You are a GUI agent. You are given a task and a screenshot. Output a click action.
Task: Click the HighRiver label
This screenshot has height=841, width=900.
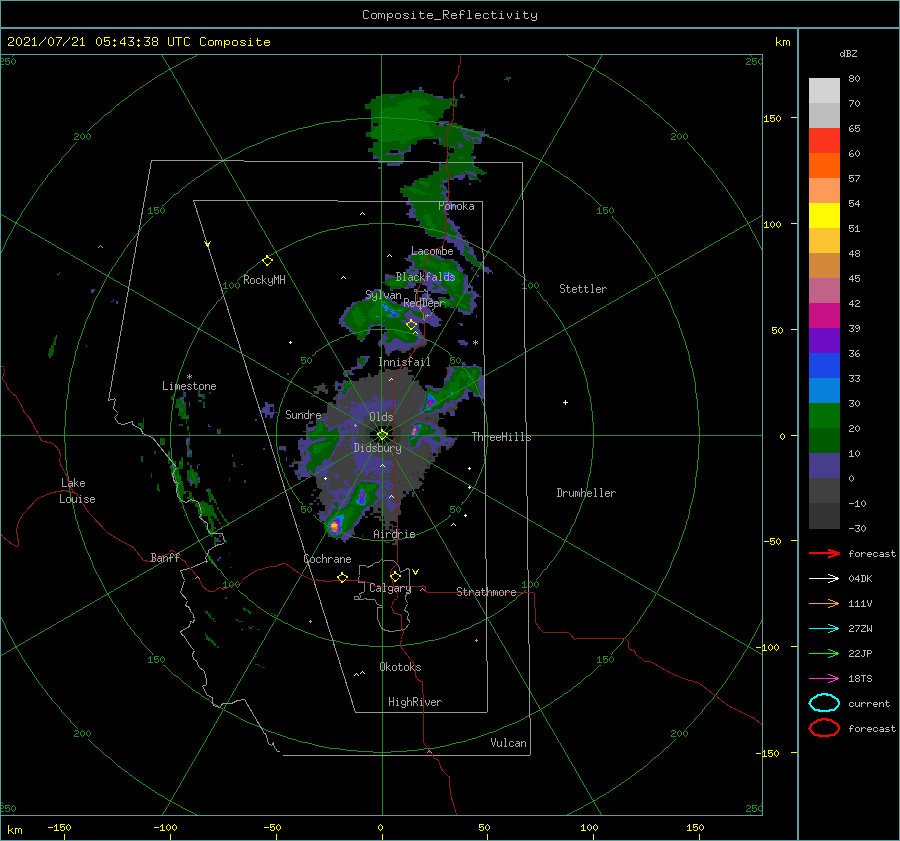pos(415,702)
